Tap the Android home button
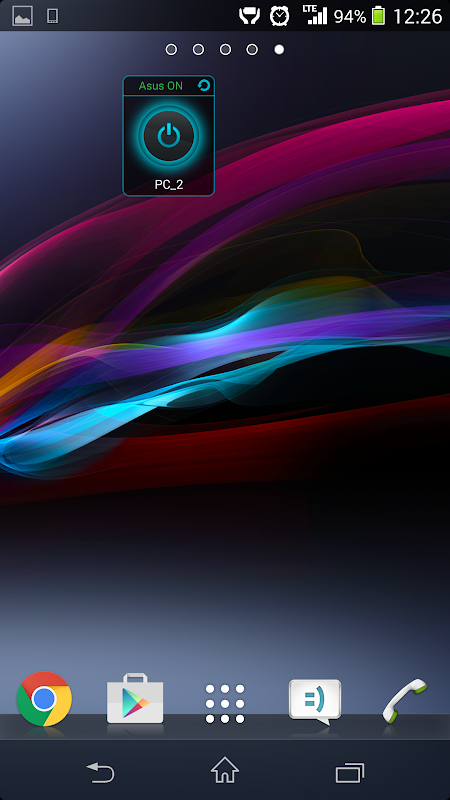The width and height of the screenshot is (450, 800). click(225, 770)
